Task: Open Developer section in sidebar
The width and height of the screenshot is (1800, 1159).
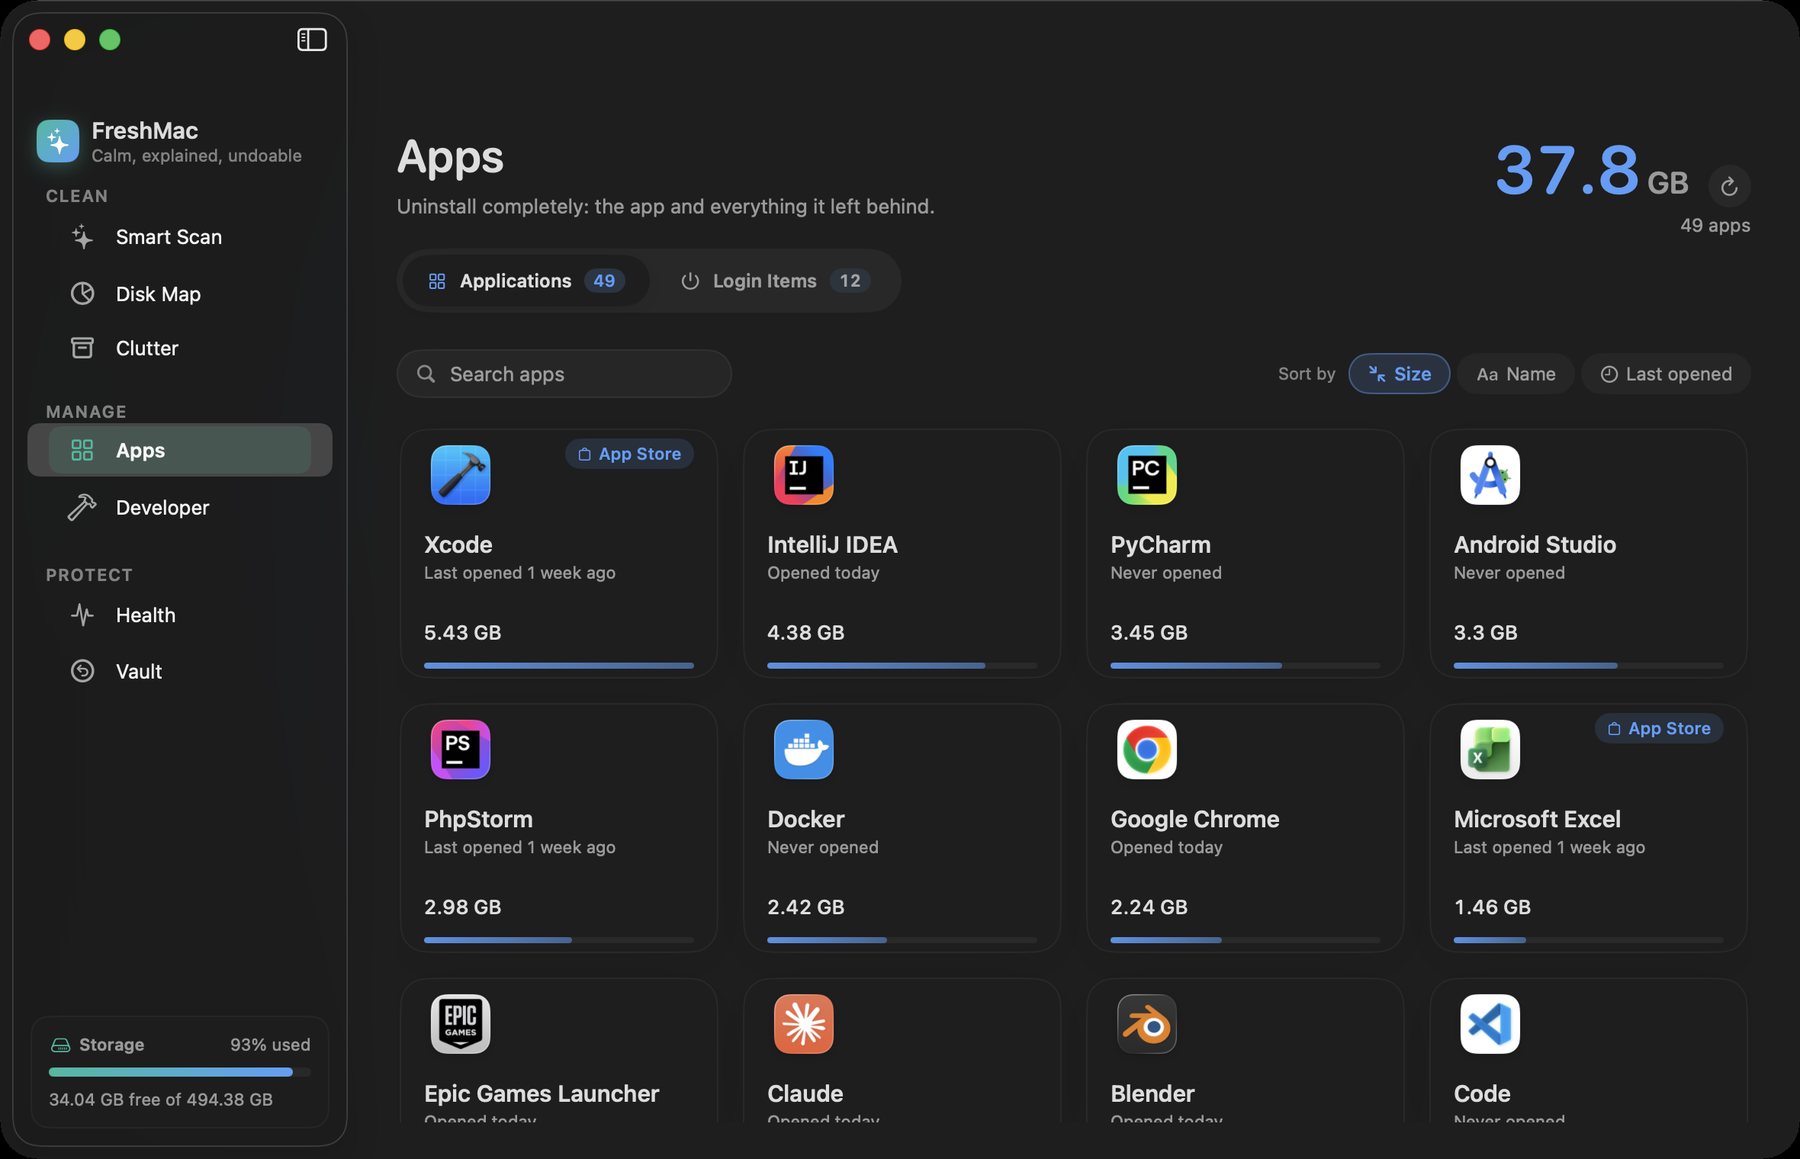Action: [x=180, y=507]
